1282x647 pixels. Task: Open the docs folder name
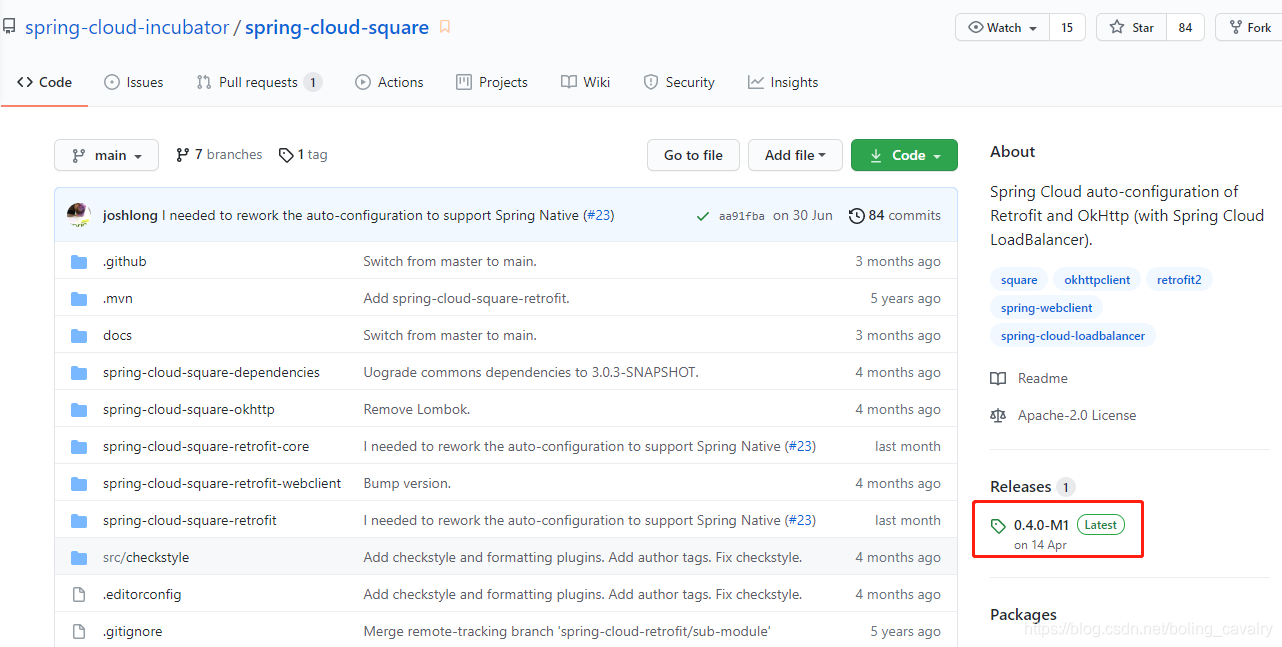(117, 336)
